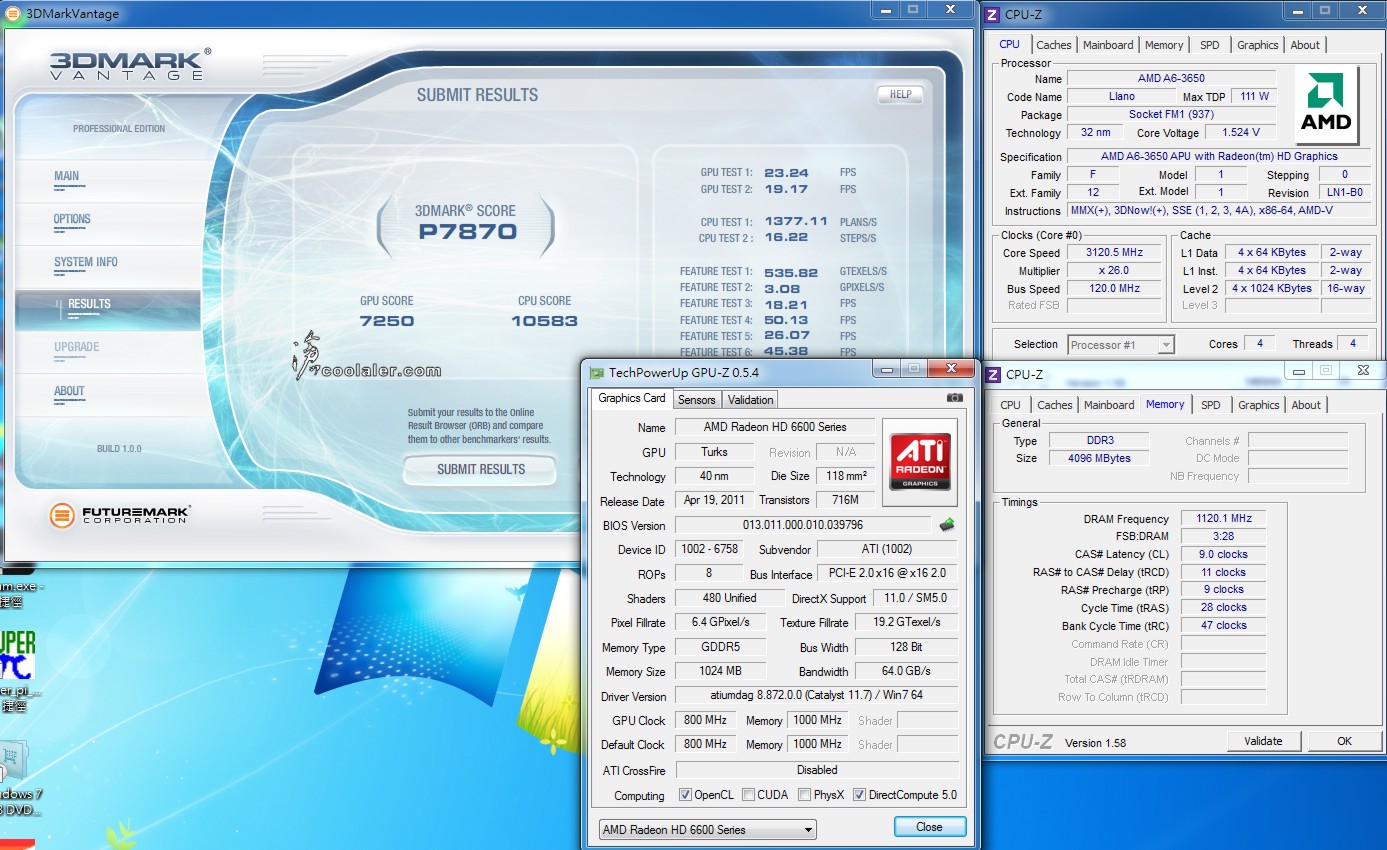Open About tab in lower CPU-Z window

pos(1306,405)
